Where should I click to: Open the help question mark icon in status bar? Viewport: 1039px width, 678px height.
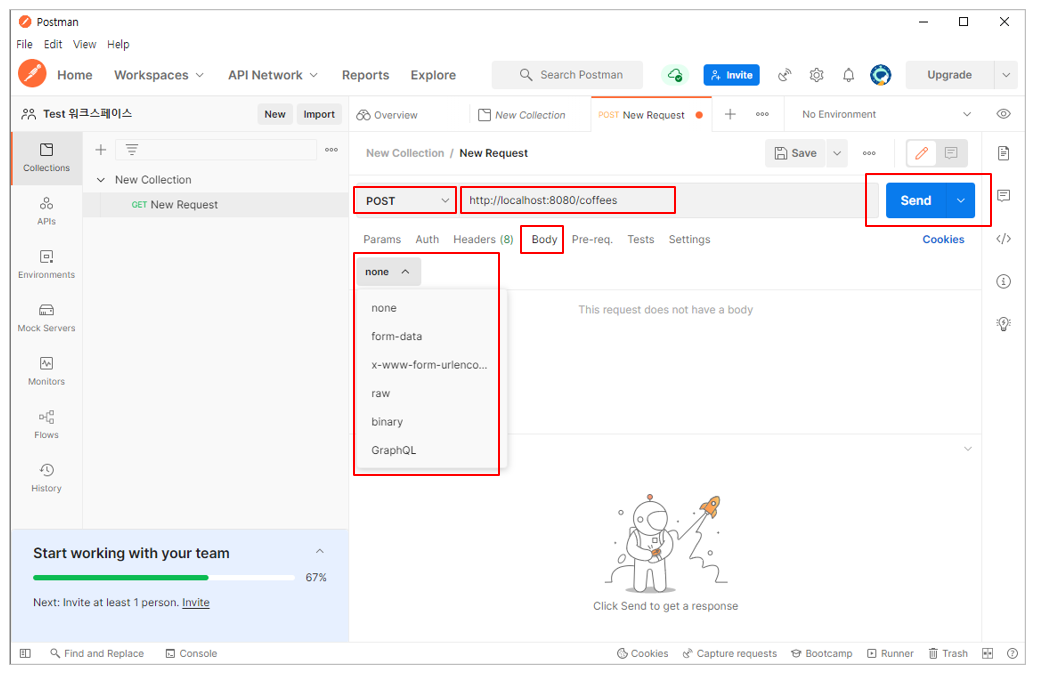1012,653
